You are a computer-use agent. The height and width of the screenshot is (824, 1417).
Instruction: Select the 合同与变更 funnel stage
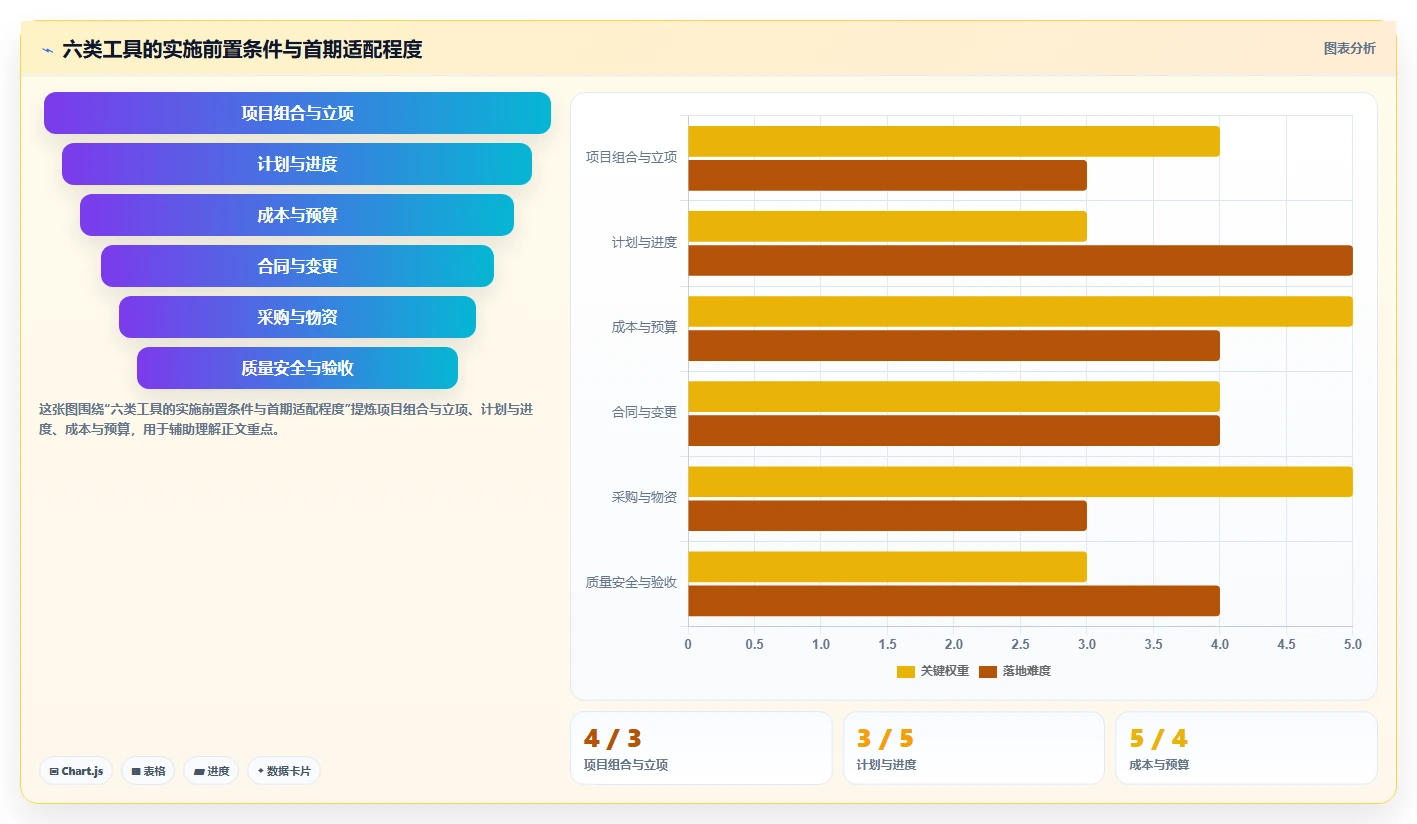pos(297,266)
